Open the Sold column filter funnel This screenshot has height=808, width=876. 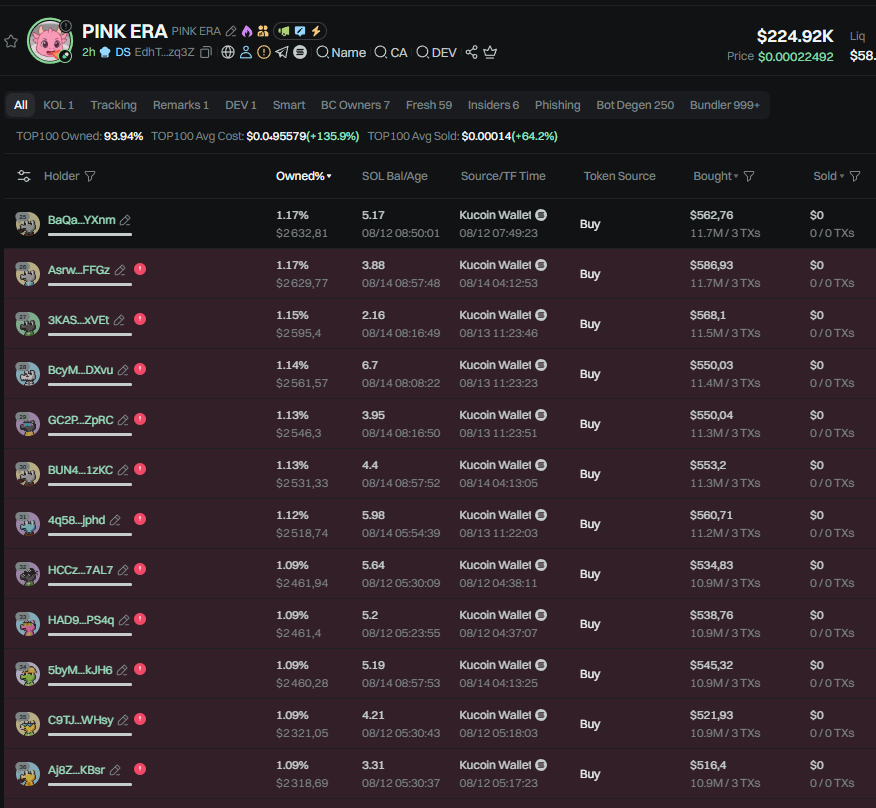(x=855, y=177)
